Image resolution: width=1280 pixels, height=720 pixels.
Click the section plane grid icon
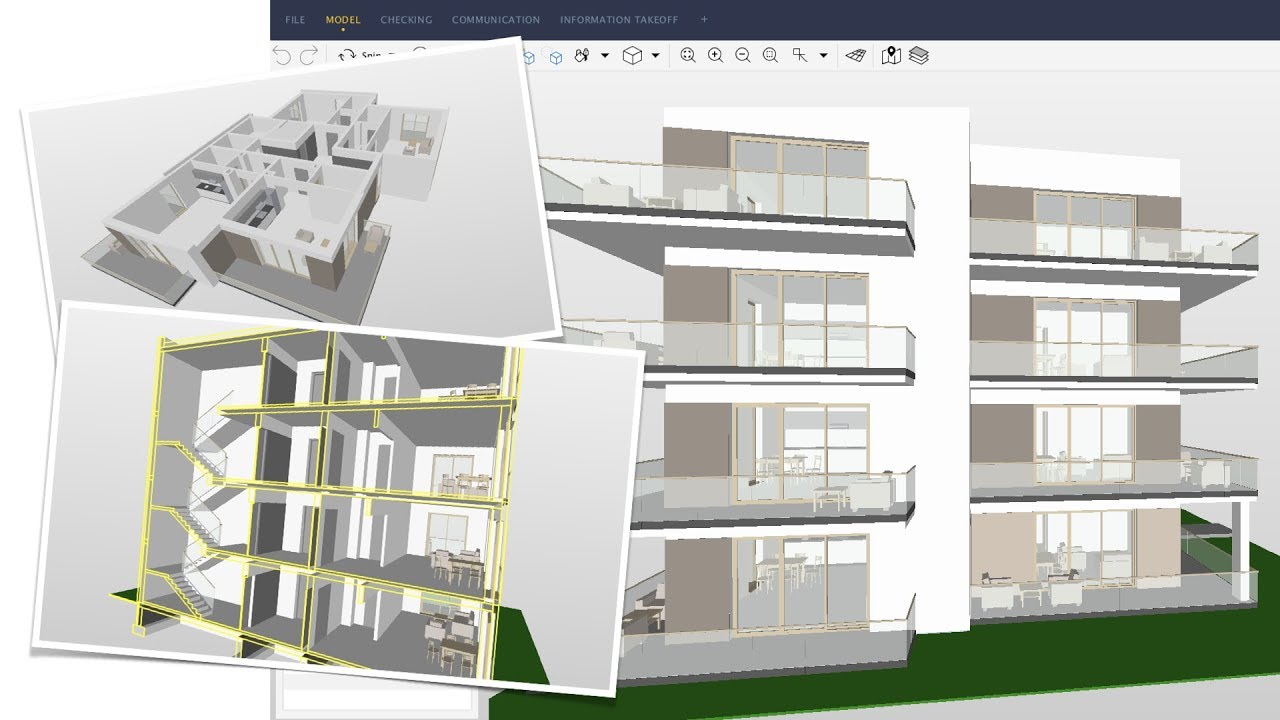coord(855,56)
